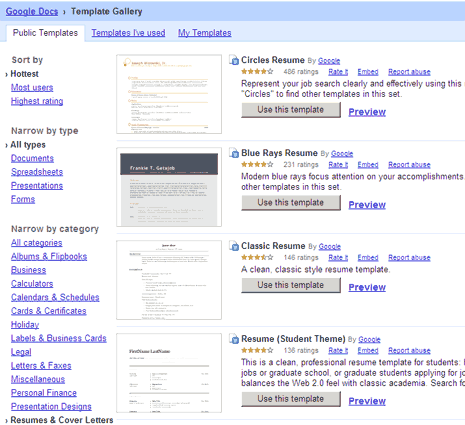
Task: Use the Blue Rays Resume template
Action: pyautogui.click(x=291, y=203)
